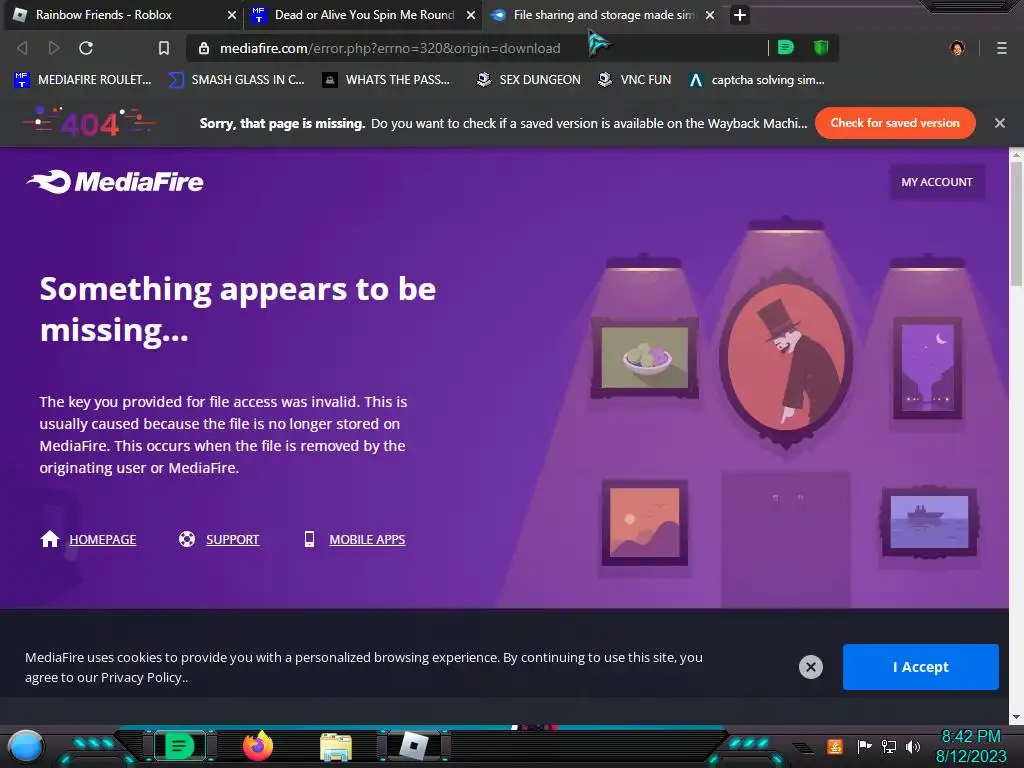Go forward using the browser forward arrow
Image resolution: width=1024 pixels, height=768 pixels.
coord(54,48)
